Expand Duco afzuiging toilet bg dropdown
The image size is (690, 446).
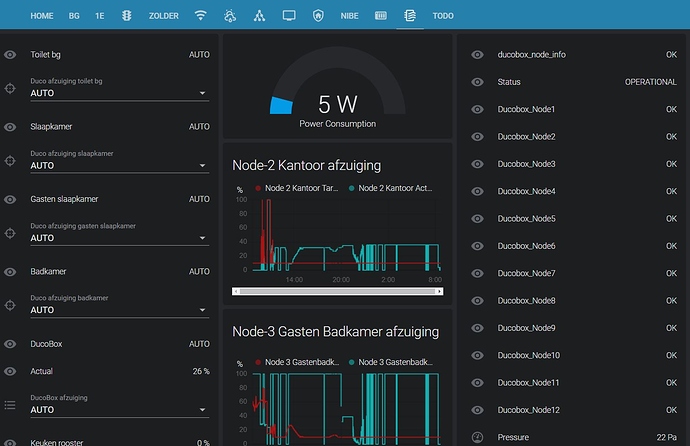[119, 93]
